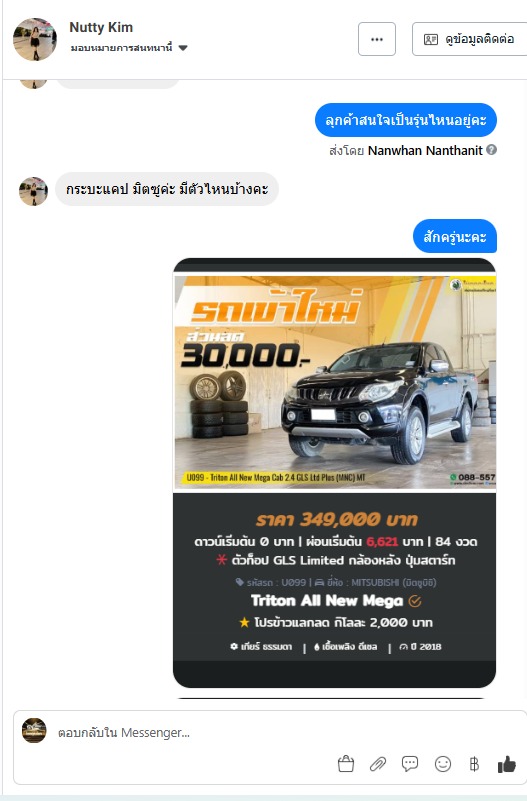
Task: Select the สักครู่นะคะ sent message bubble
Action: tap(454, 236)
